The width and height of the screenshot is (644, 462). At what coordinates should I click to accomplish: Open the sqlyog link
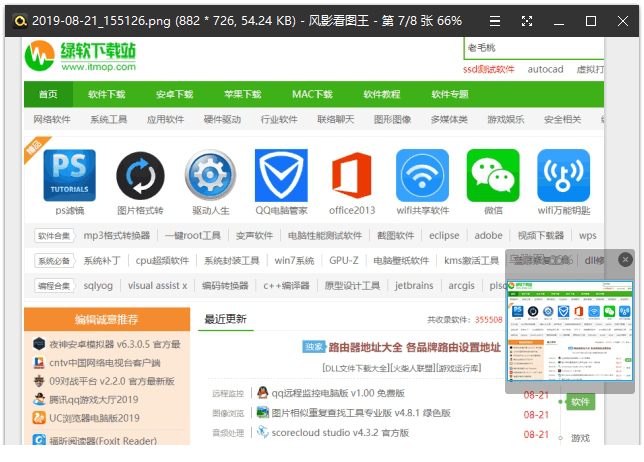(98, 286)
